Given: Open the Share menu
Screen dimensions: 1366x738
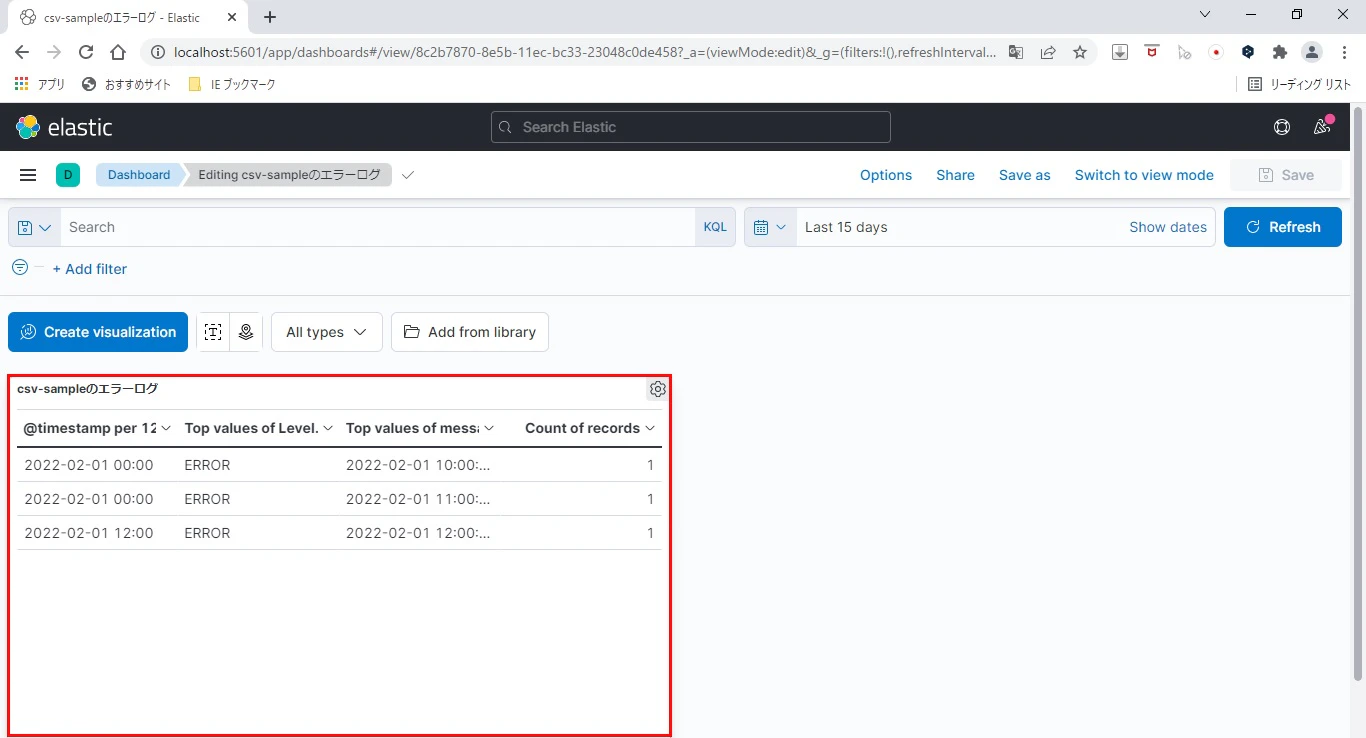Looking at the screenshot, I should pyautogui.click(x=955, y=175).
